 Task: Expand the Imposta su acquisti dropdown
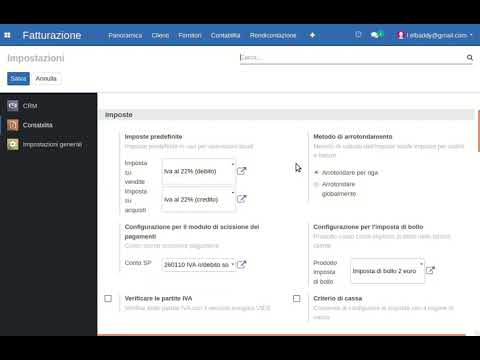[198, 199]
